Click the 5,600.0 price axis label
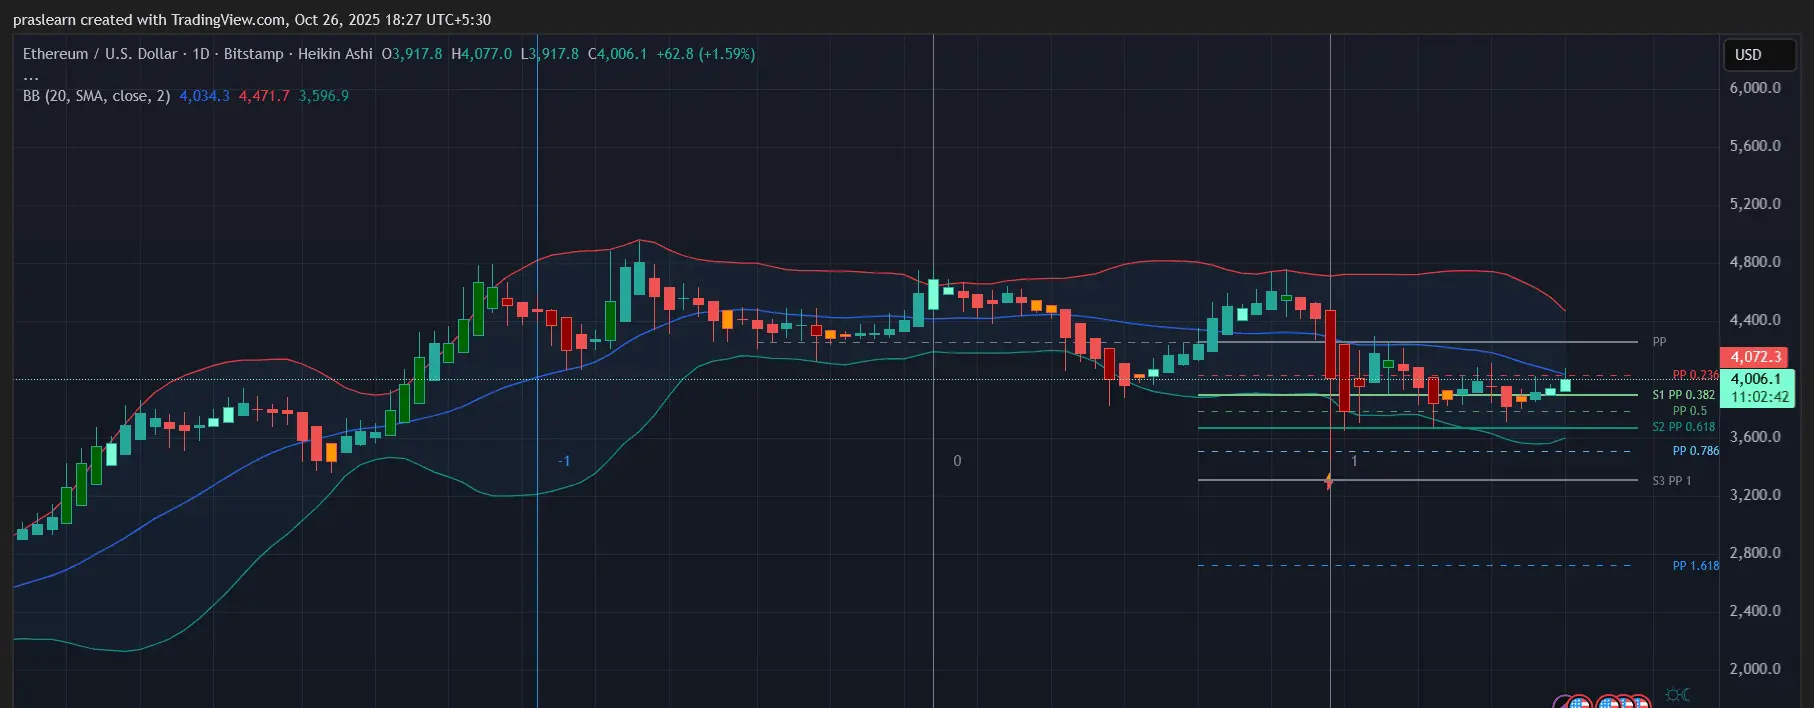The width and height of the screenshot is (1814, 708). [1755, 146]
